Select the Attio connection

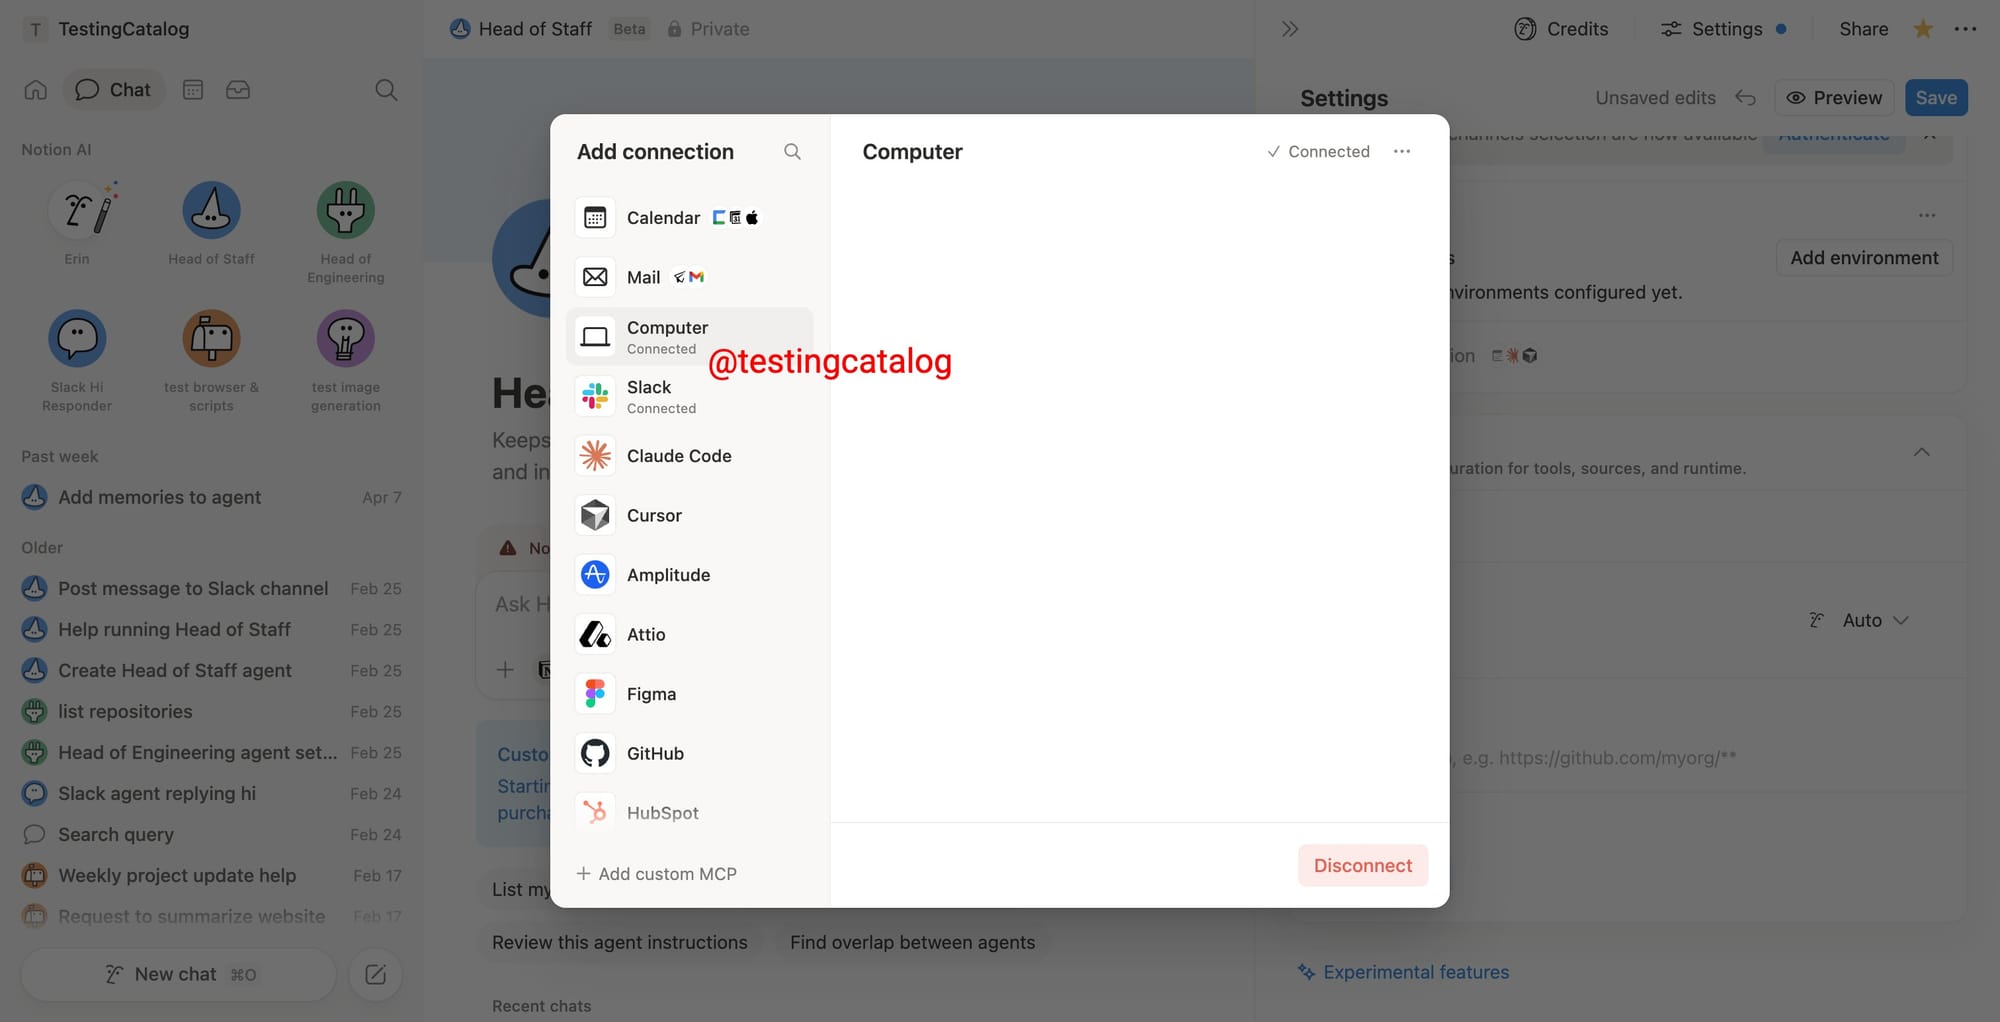[690, 634]
